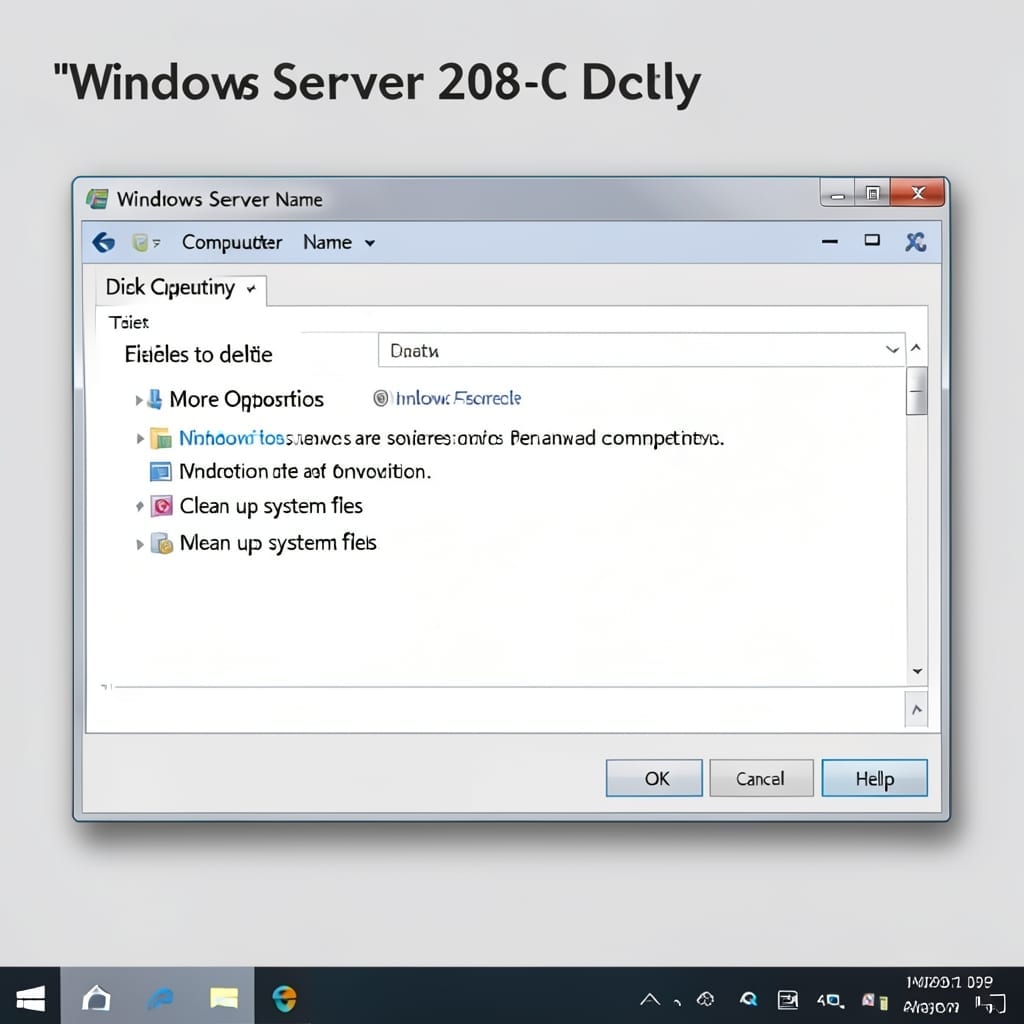
Task: Click the list scrollbar up arrow
Action: 916,348
